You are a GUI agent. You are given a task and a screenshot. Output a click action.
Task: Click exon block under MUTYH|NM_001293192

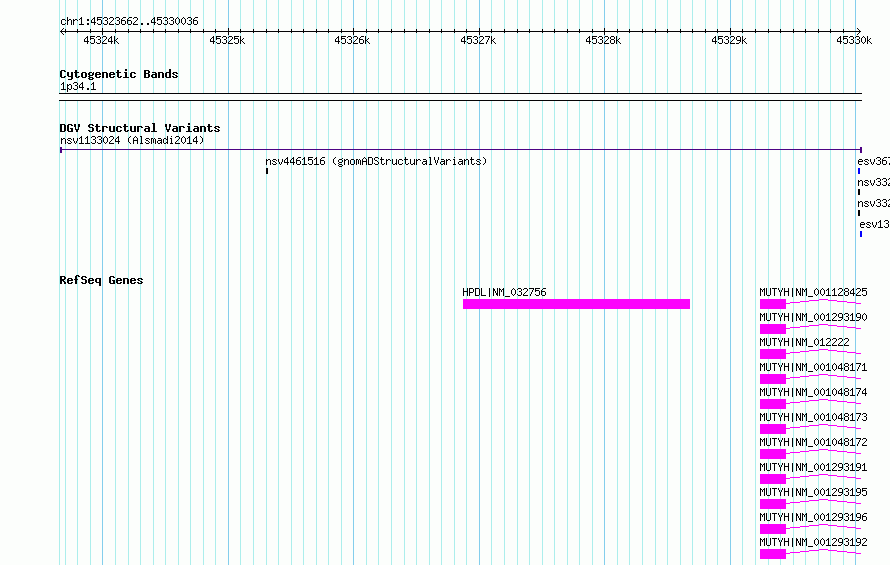click(x=773, y=554)
